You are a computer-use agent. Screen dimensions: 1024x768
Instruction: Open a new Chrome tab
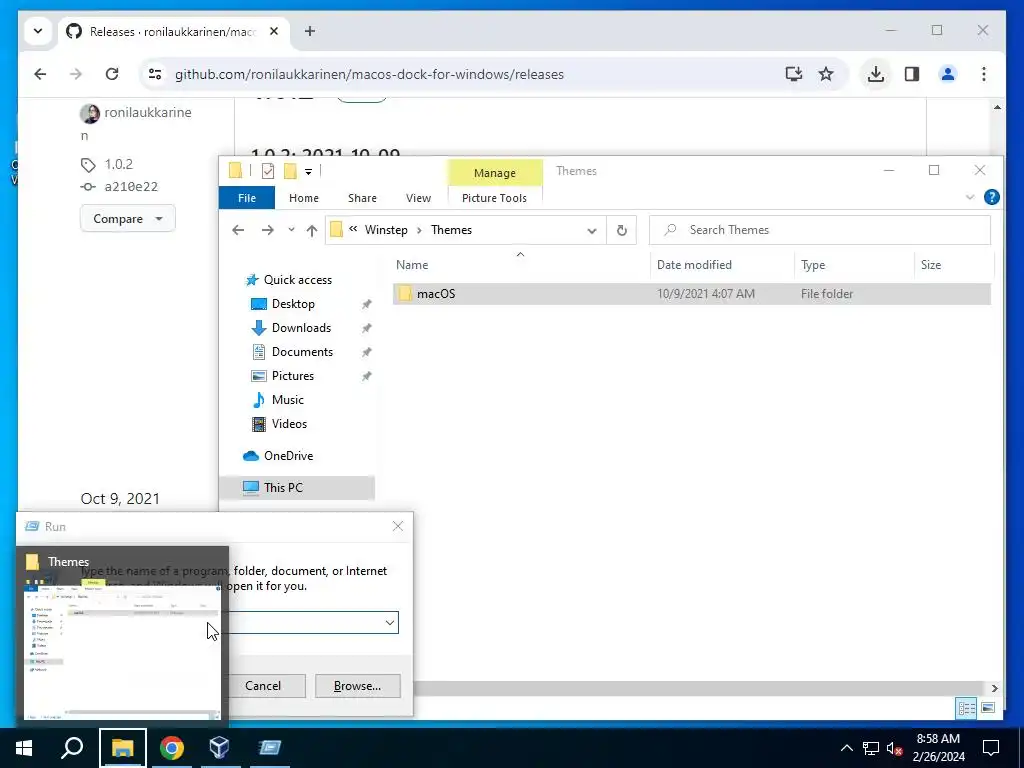[x=310, y=31]
